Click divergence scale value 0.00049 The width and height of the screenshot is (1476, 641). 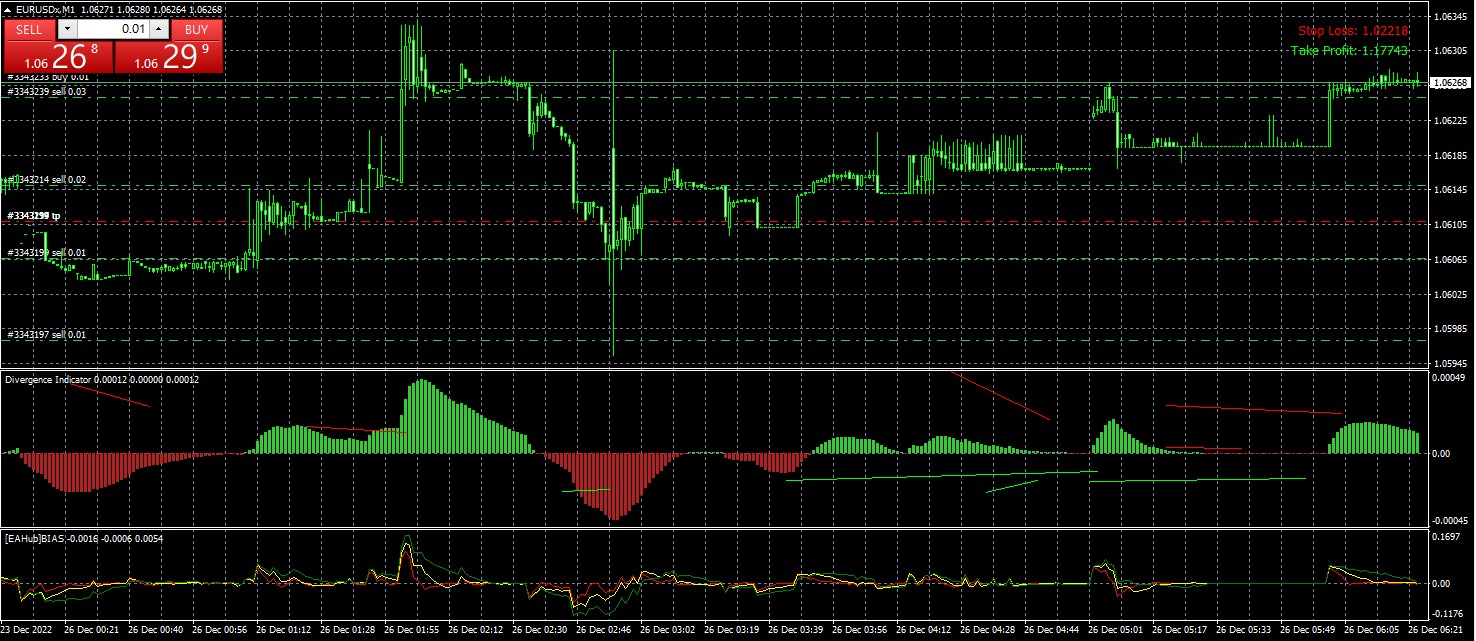(x=1450, y=377)
